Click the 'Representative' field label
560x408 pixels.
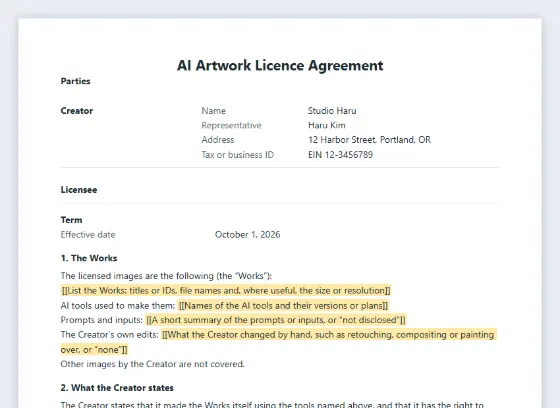[x=231, y=125]
